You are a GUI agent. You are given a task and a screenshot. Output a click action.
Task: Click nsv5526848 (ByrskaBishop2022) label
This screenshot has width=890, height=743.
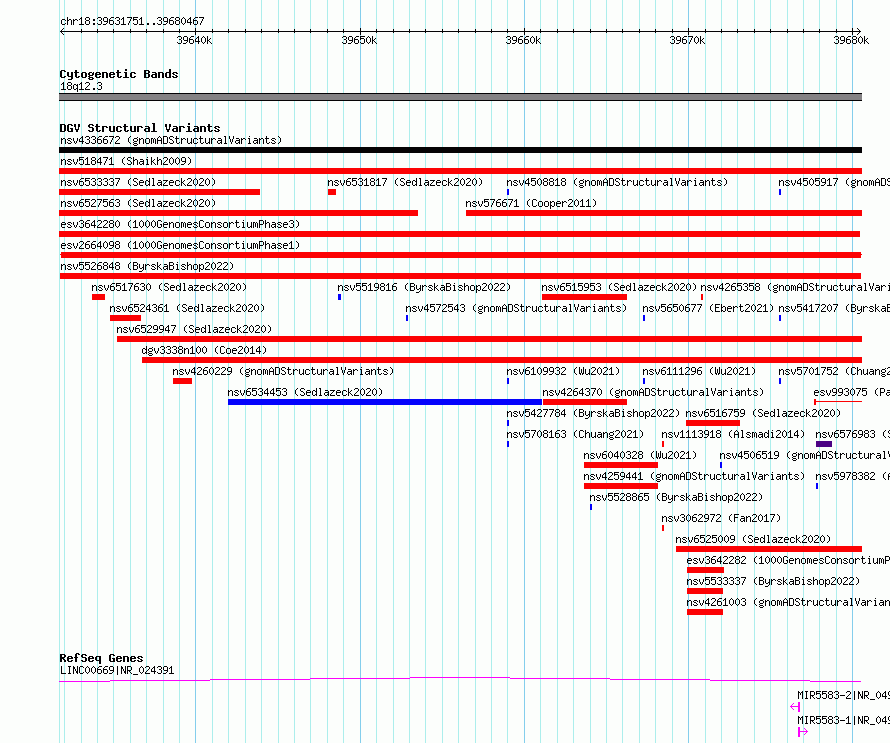[x=147, y=266]
